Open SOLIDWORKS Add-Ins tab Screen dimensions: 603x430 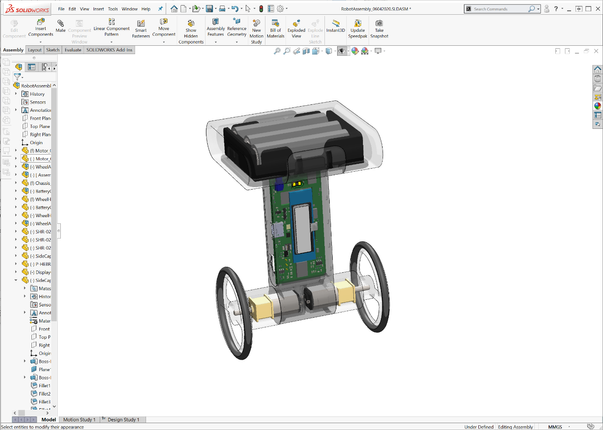[x=109, y=50]
